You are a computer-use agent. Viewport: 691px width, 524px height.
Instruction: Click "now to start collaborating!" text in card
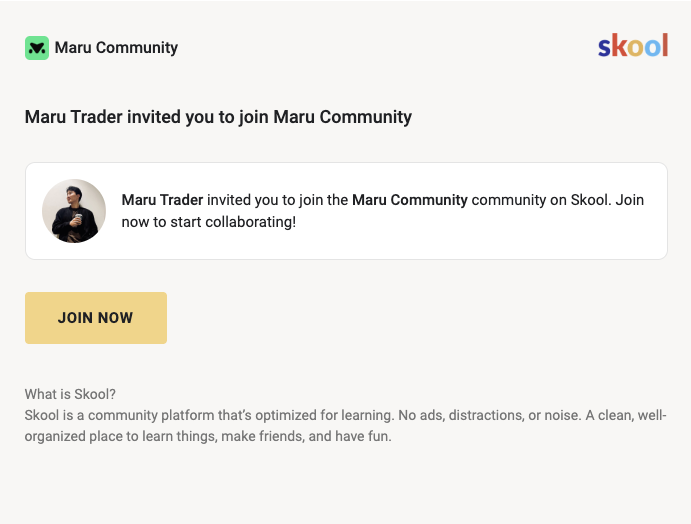(209, 221)
